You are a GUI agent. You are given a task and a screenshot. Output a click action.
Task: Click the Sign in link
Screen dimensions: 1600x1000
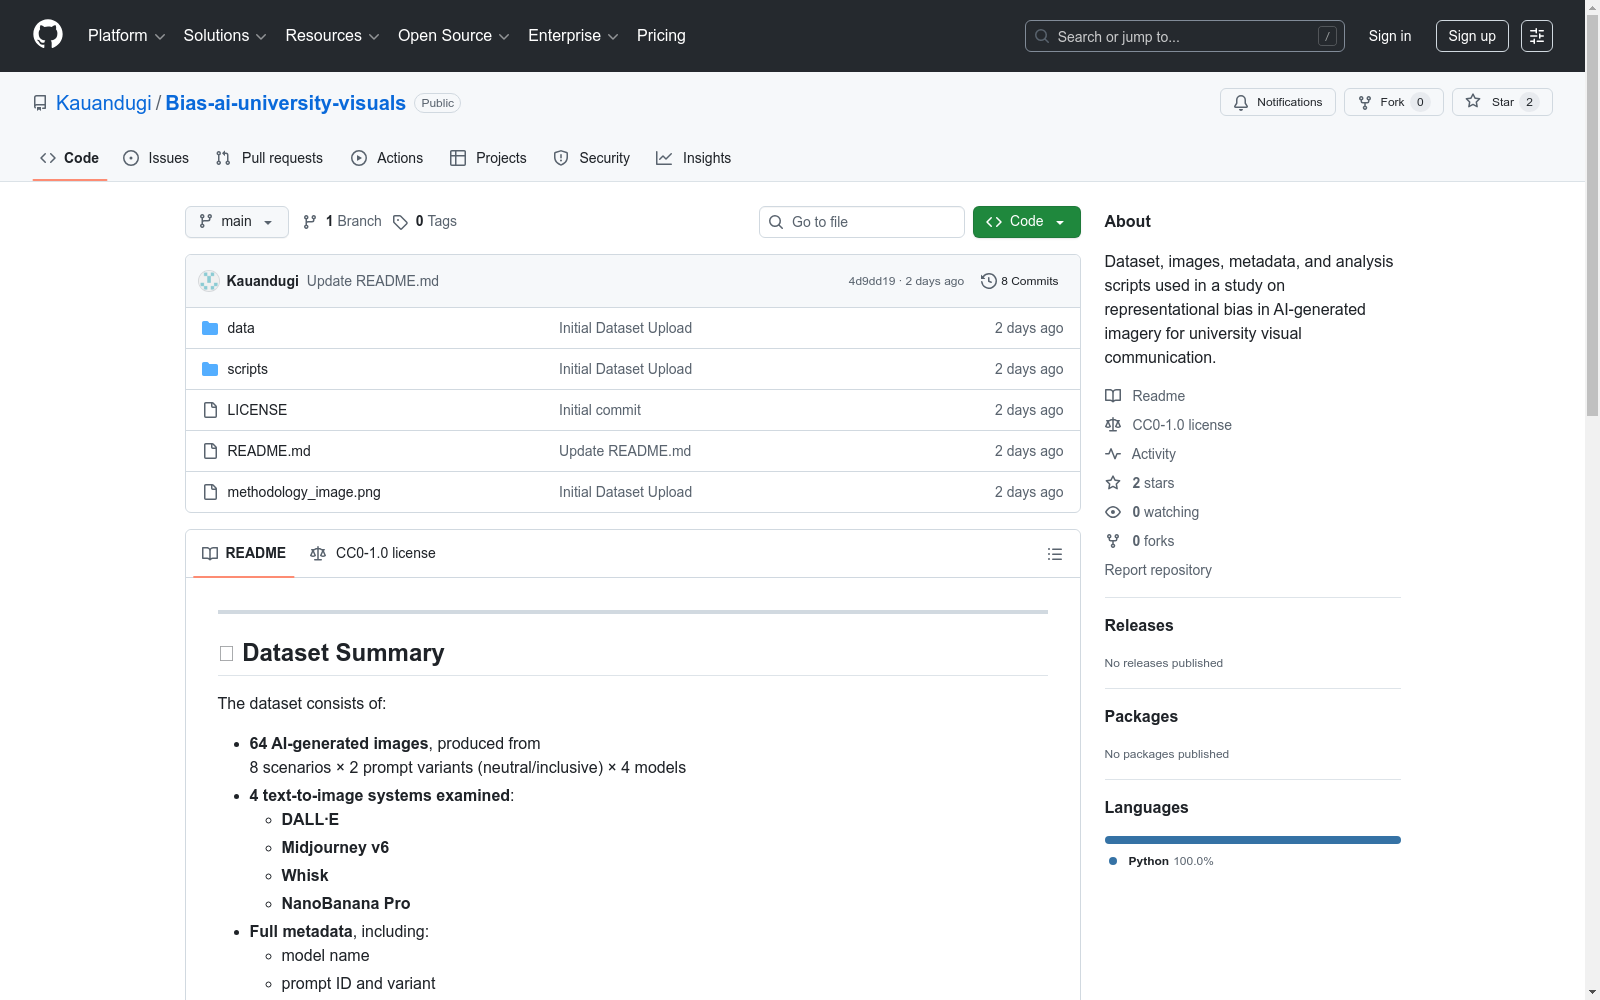(x=1390, y=36)
